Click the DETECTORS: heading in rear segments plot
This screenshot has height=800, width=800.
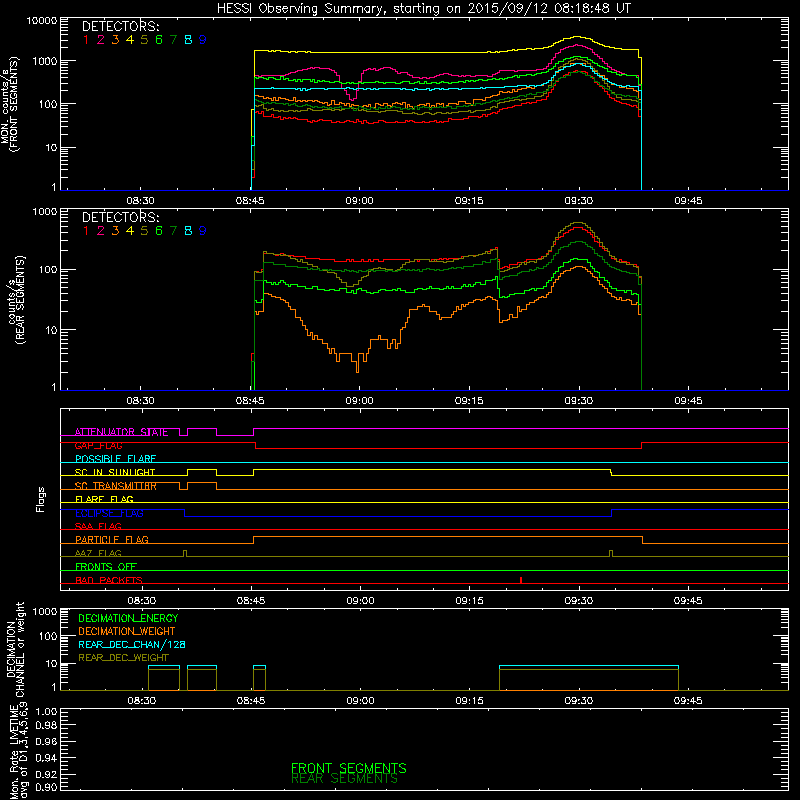[x=120, y=217]
